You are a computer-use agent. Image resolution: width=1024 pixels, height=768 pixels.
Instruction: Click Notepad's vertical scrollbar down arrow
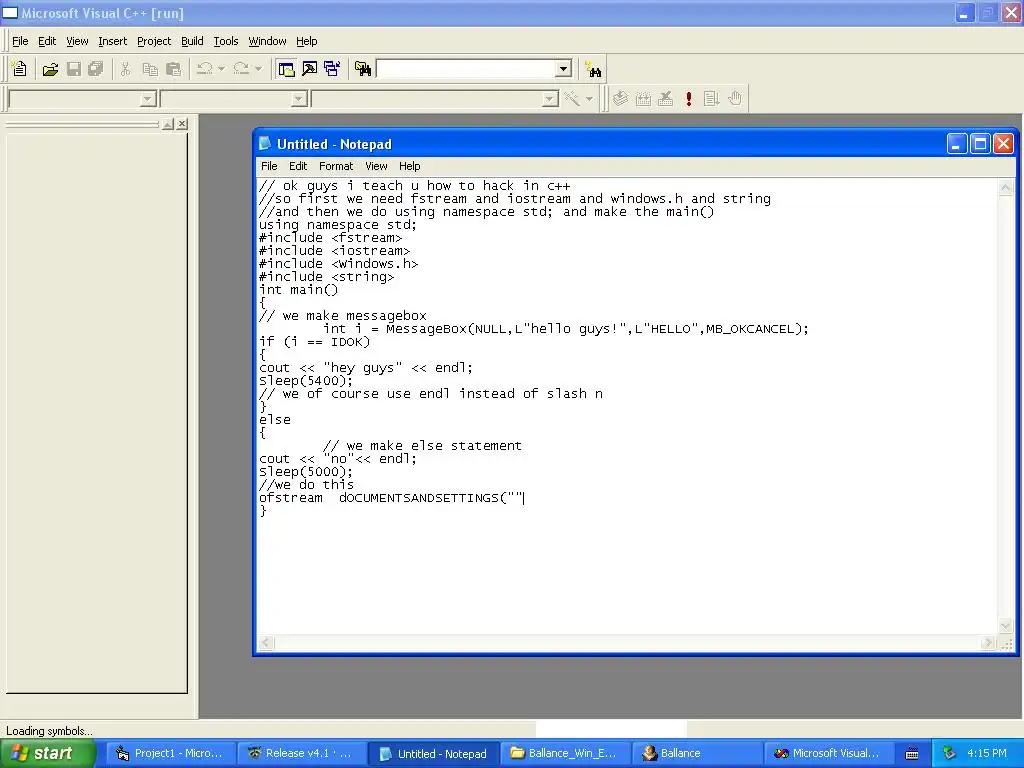[1006, 626]
